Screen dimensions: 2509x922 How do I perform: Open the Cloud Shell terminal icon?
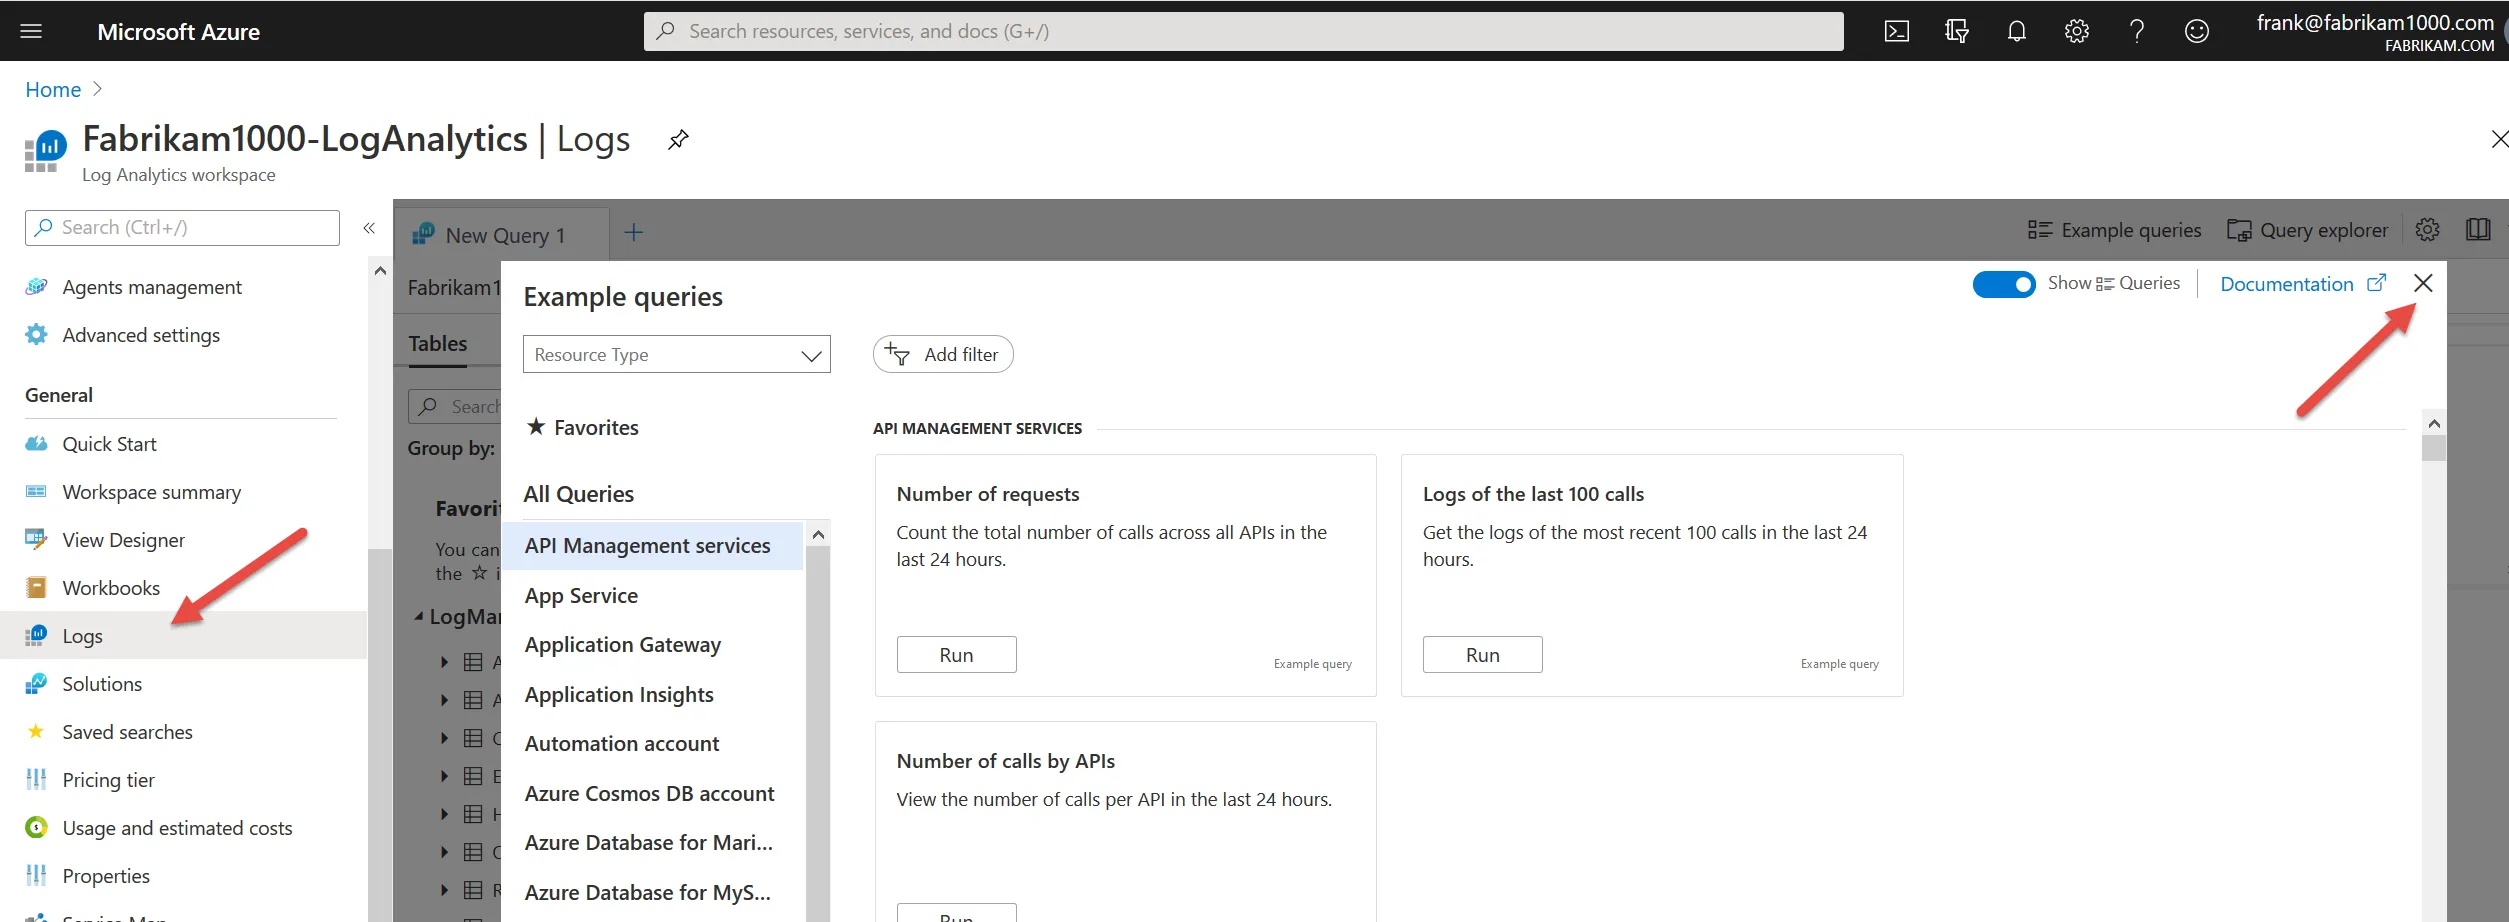pos(1896,32)
